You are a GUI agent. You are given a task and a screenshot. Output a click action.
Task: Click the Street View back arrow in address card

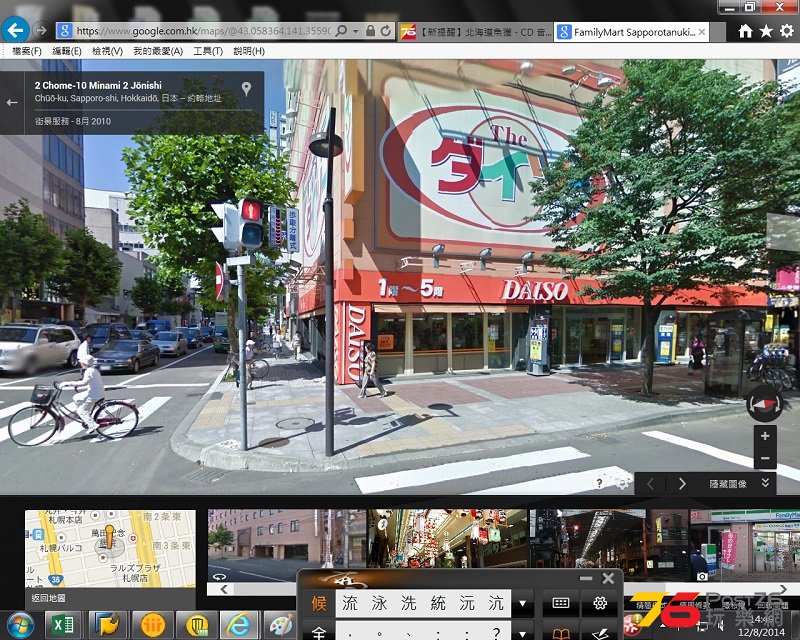tap(12, 103)
